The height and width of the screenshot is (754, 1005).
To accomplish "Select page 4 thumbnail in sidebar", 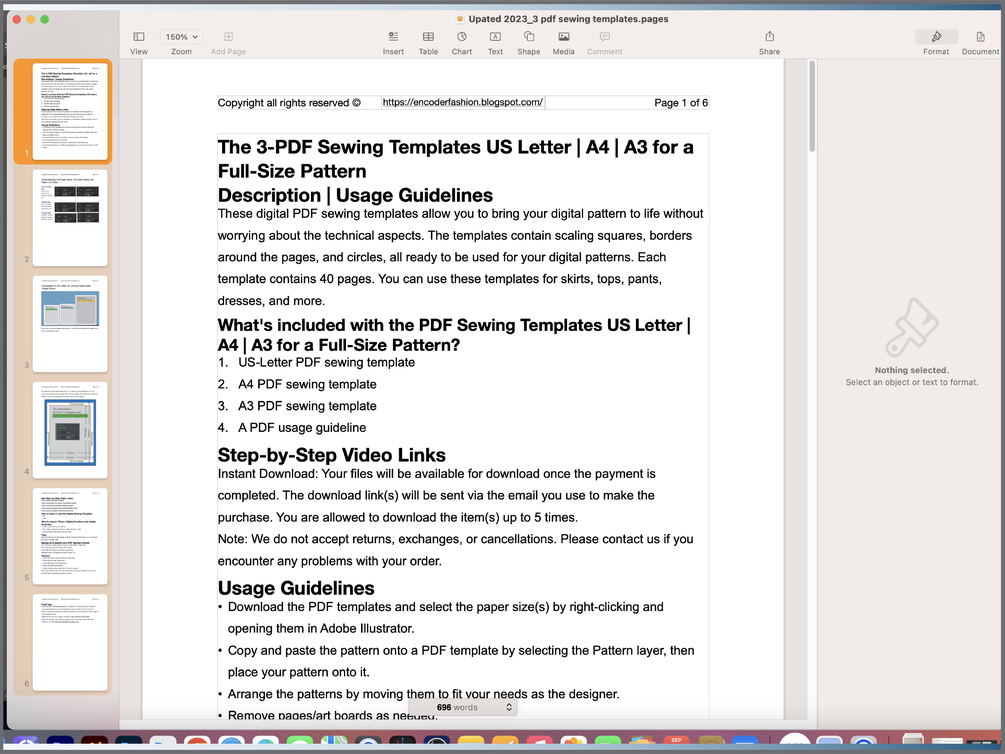I will click(x=70, y=430).
